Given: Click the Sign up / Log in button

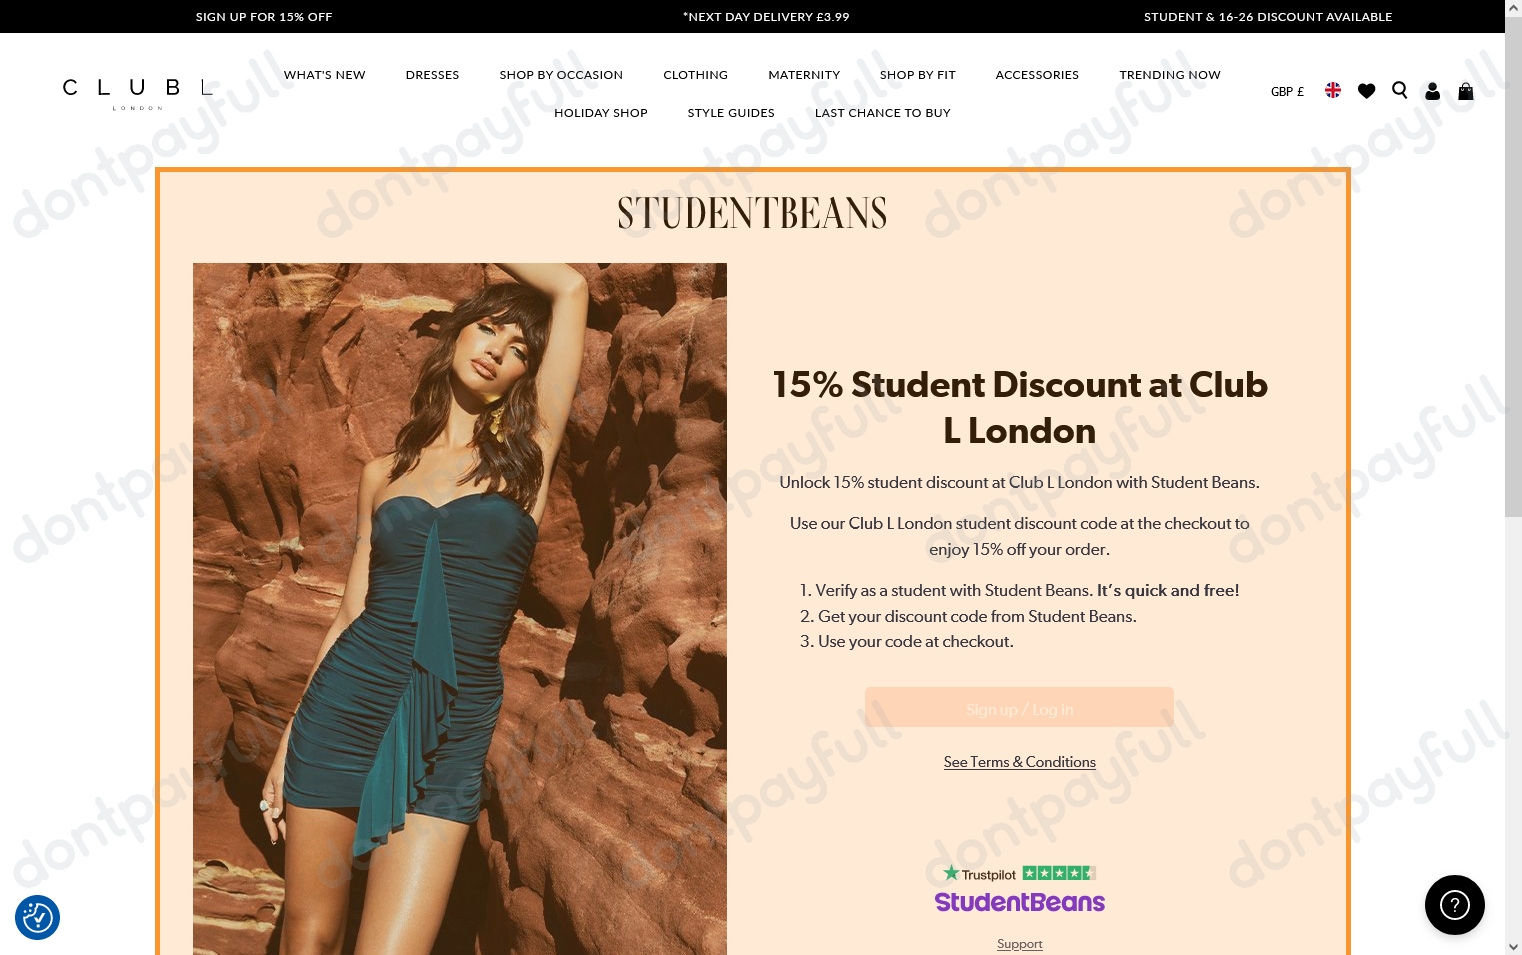Looking at the screenshot, I should (x=1019, y=707).
